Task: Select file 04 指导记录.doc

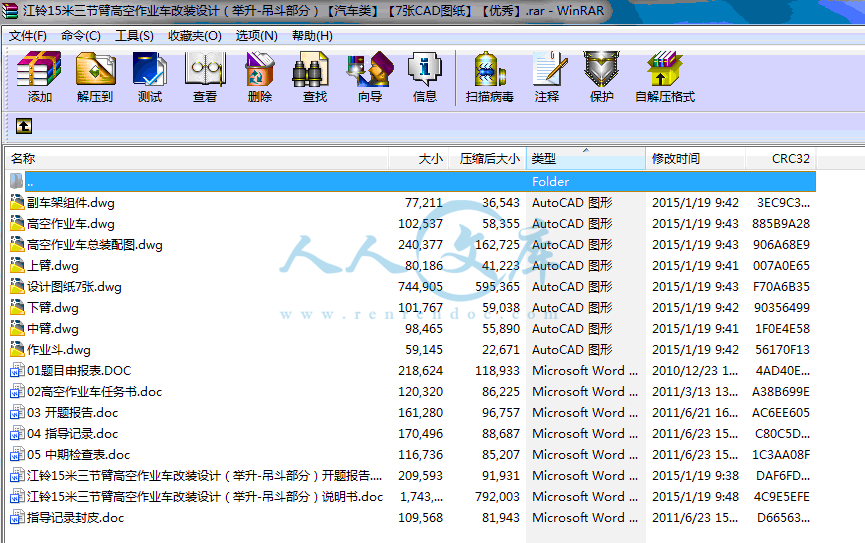Action: point(72,433)
